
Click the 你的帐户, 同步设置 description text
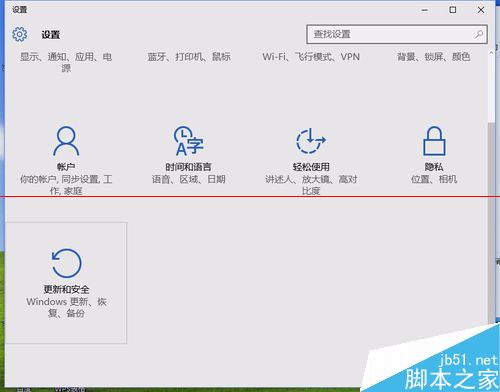(66, 185)
